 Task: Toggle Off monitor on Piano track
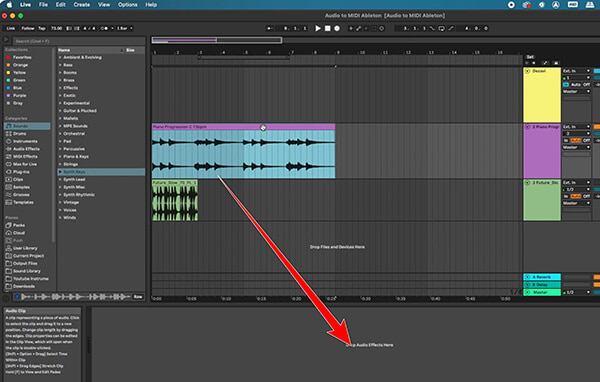[586, 140]
